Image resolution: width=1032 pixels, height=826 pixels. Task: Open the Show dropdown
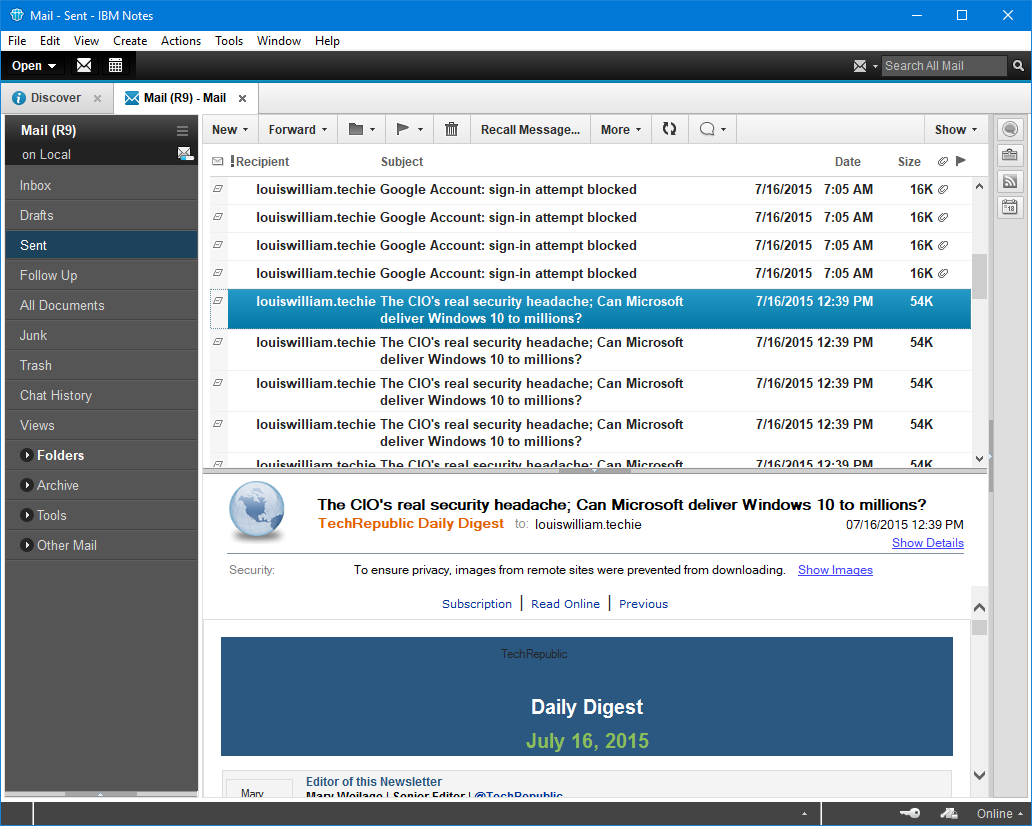point(956,130)
